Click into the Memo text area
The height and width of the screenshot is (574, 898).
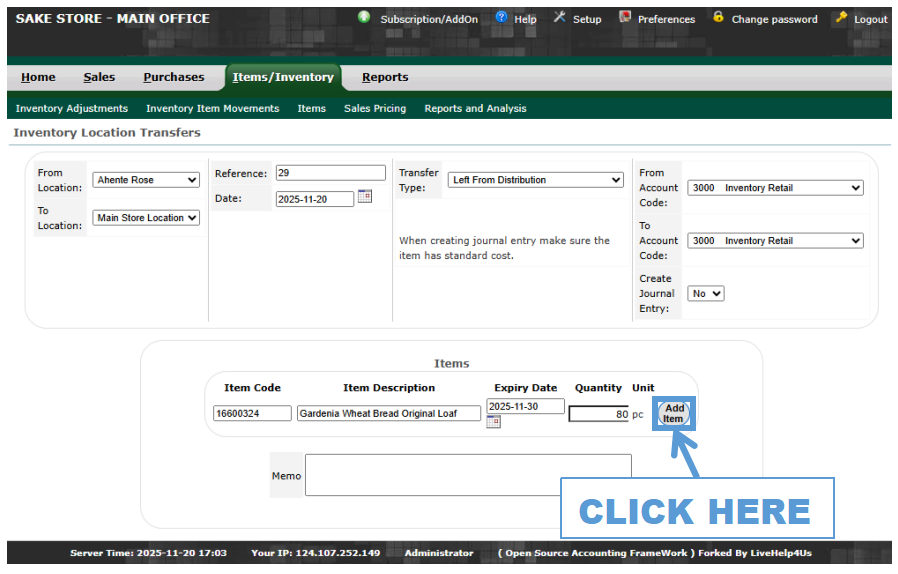click(468, 475)
